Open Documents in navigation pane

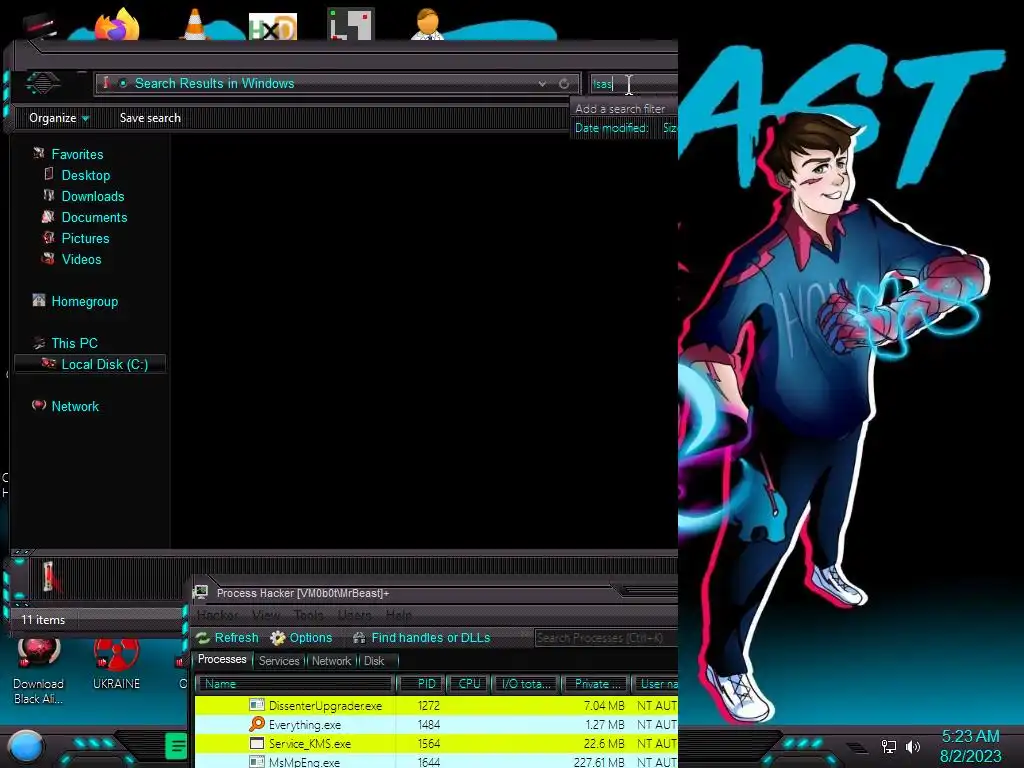coord(94,217)
